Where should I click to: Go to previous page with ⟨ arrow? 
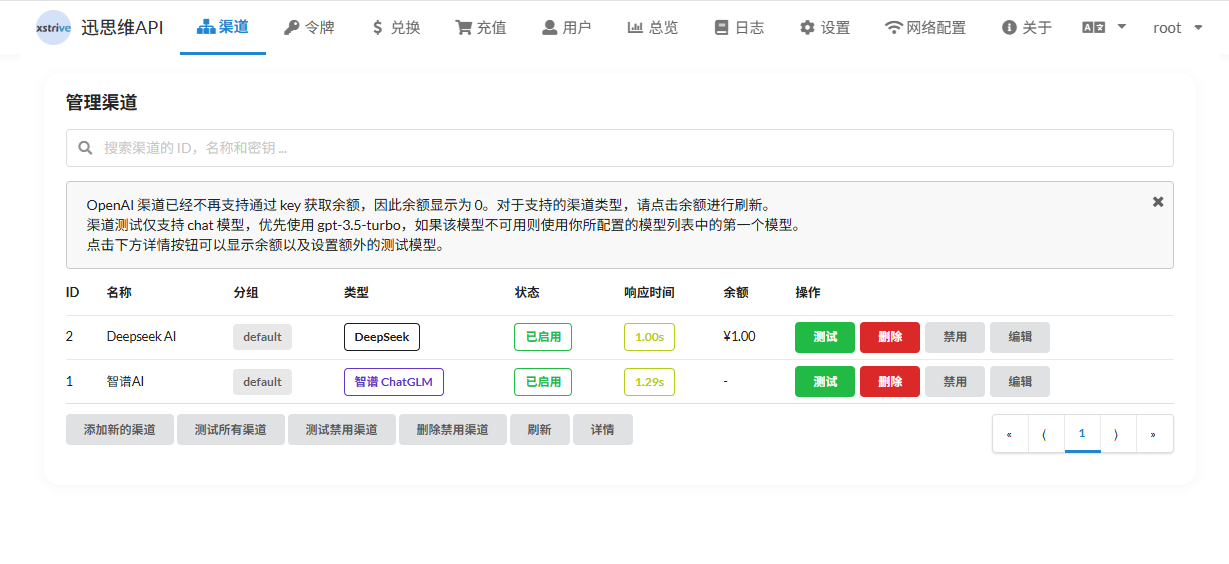[x=1046, y=434]
